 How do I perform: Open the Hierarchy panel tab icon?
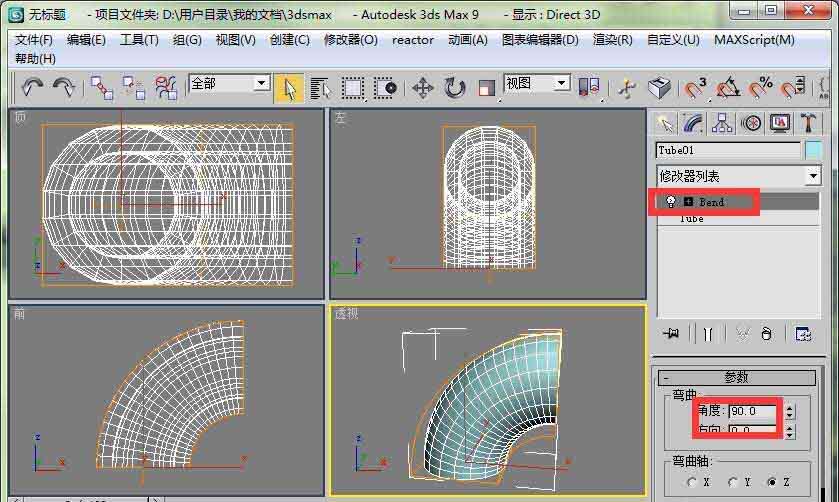pyautogui.click(x=722, y=123)
